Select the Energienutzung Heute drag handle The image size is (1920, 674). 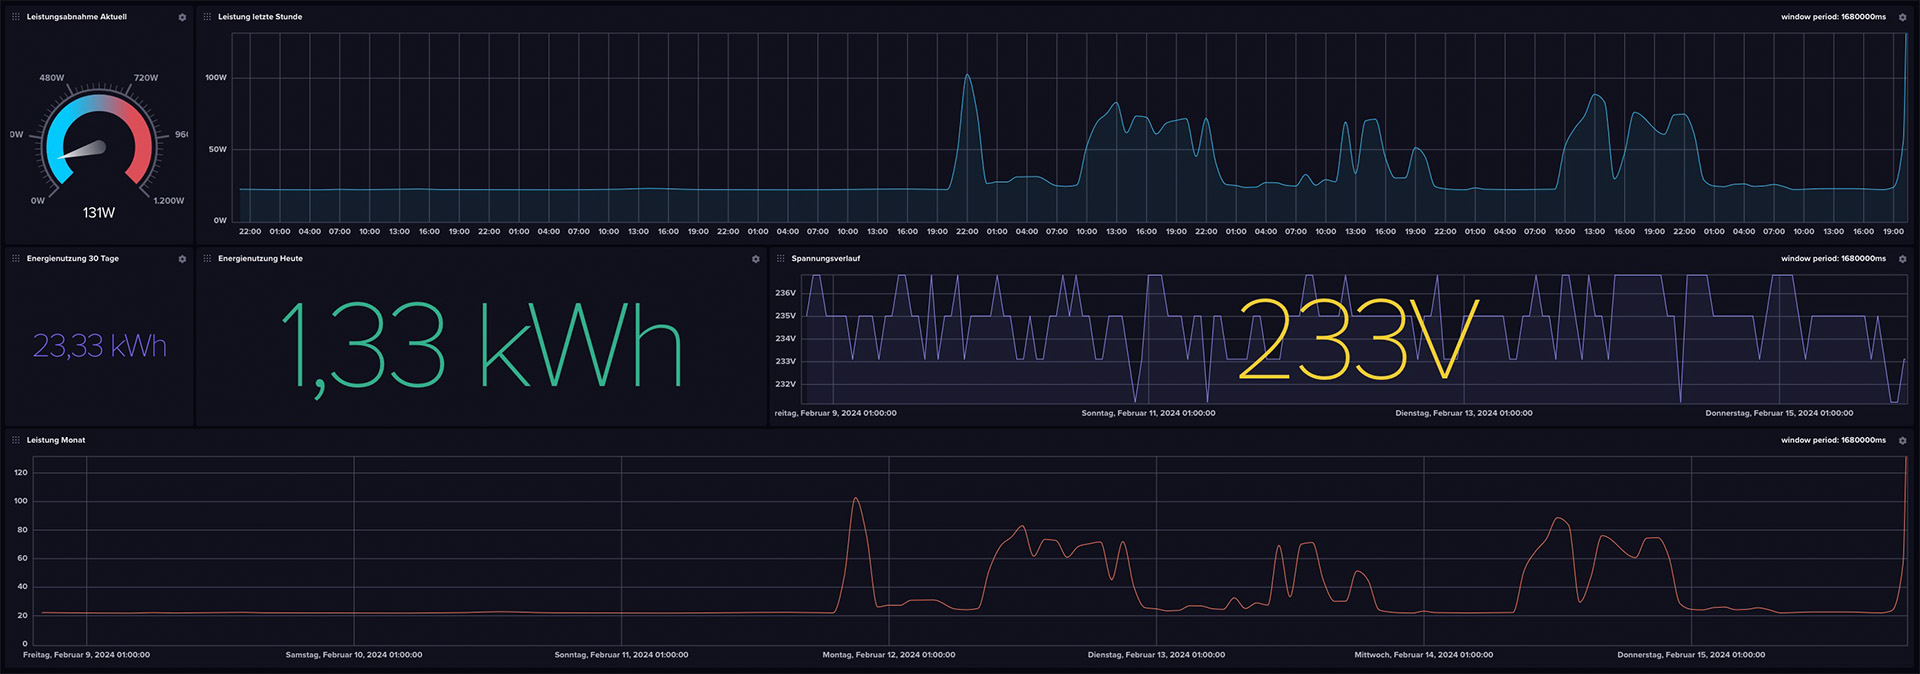click(207, 258)
